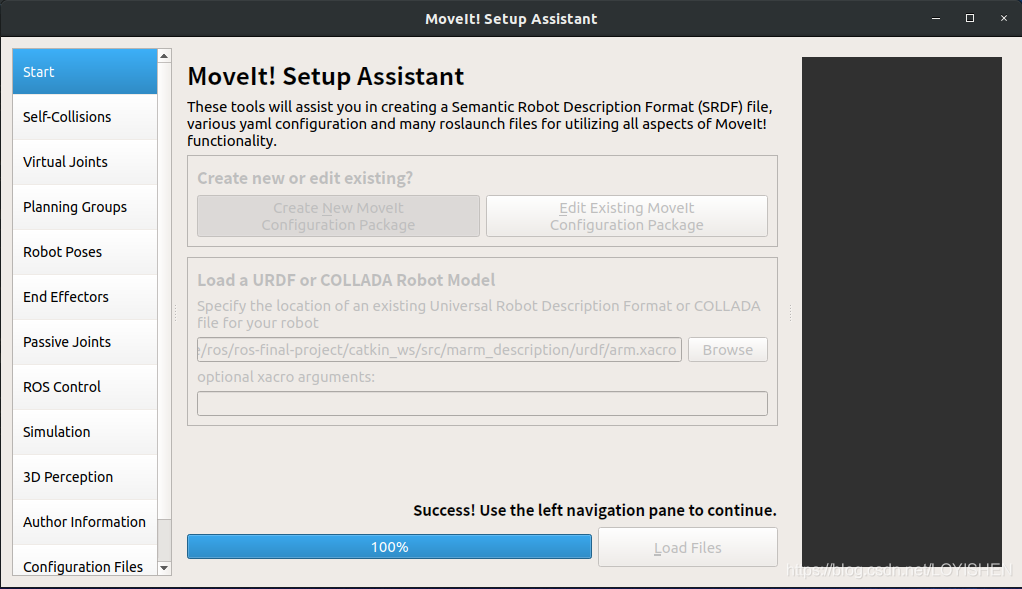Open the Self-Collisions page
This screenshot has height=589, width=1022.
coord(85,117)
